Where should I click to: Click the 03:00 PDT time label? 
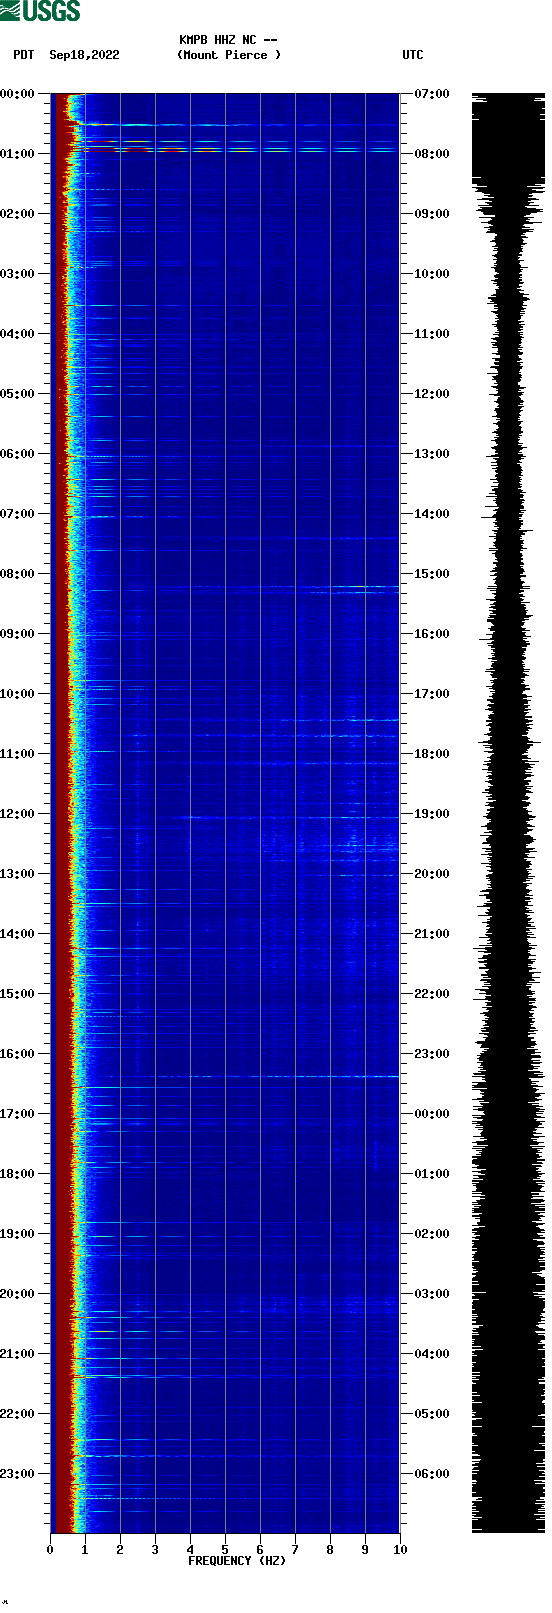18,274
